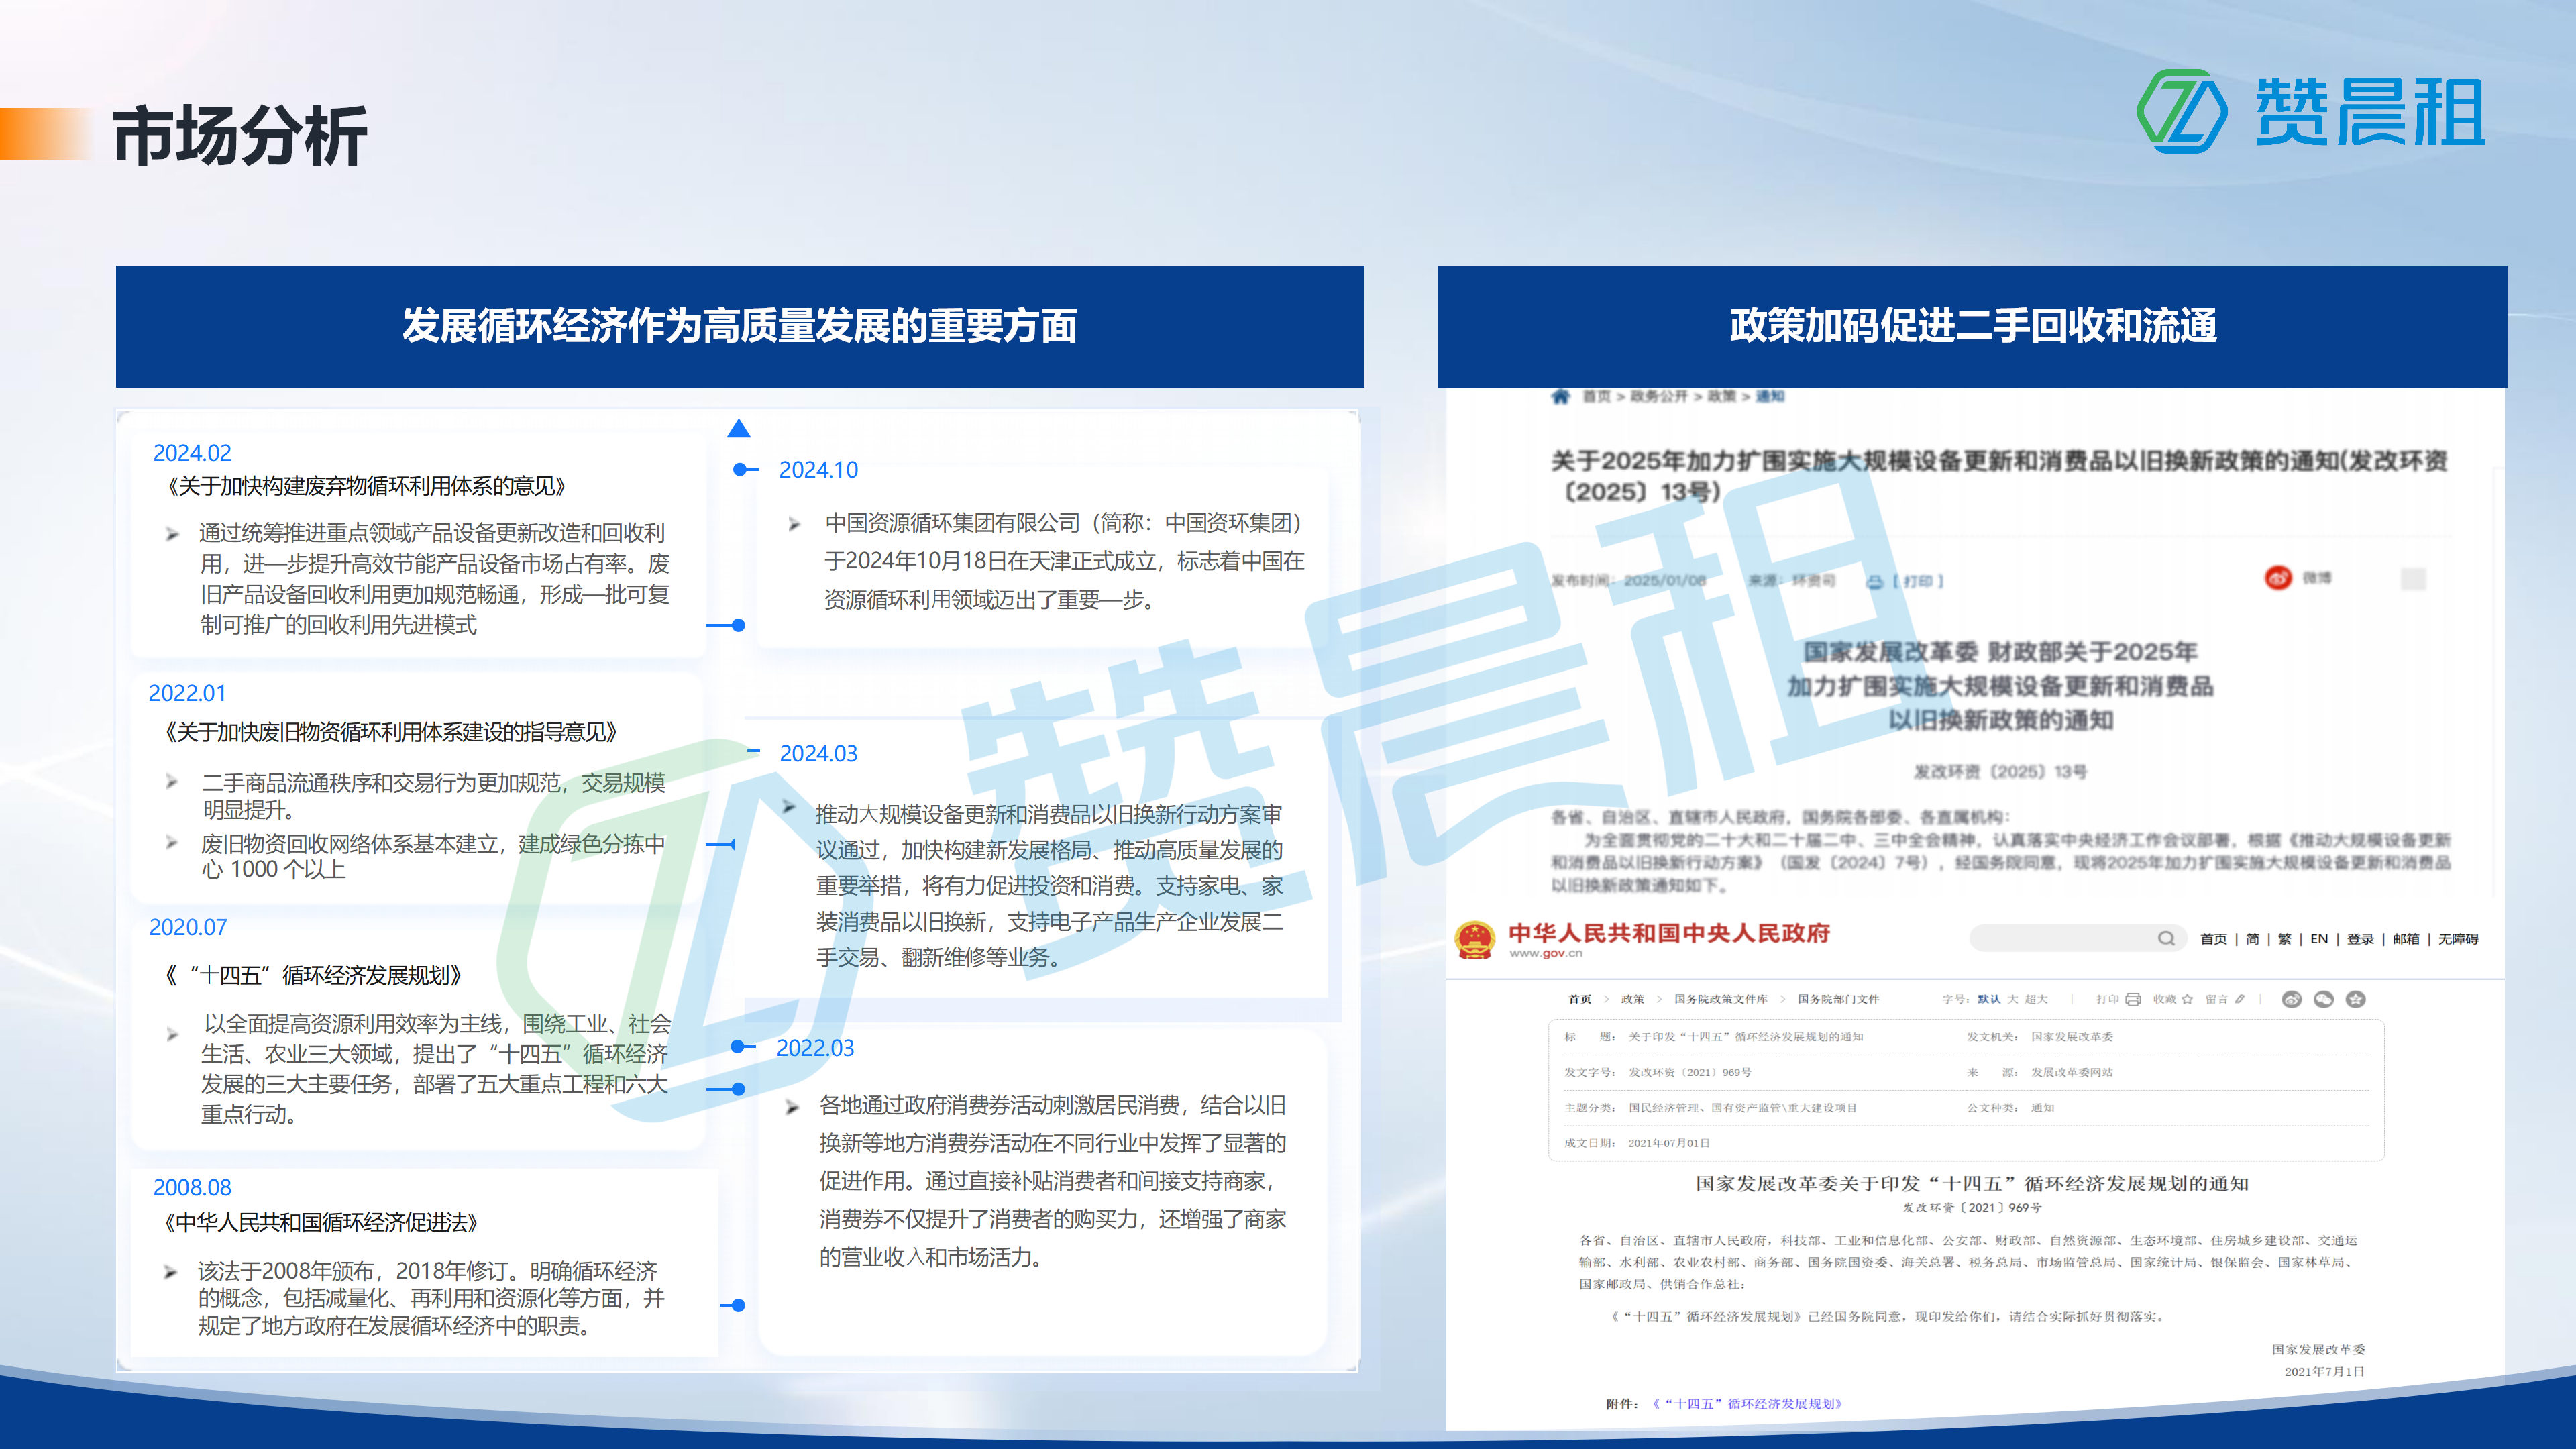
Task: Click the 2024.10 timeline dot marker
Action: click(740, 469)
